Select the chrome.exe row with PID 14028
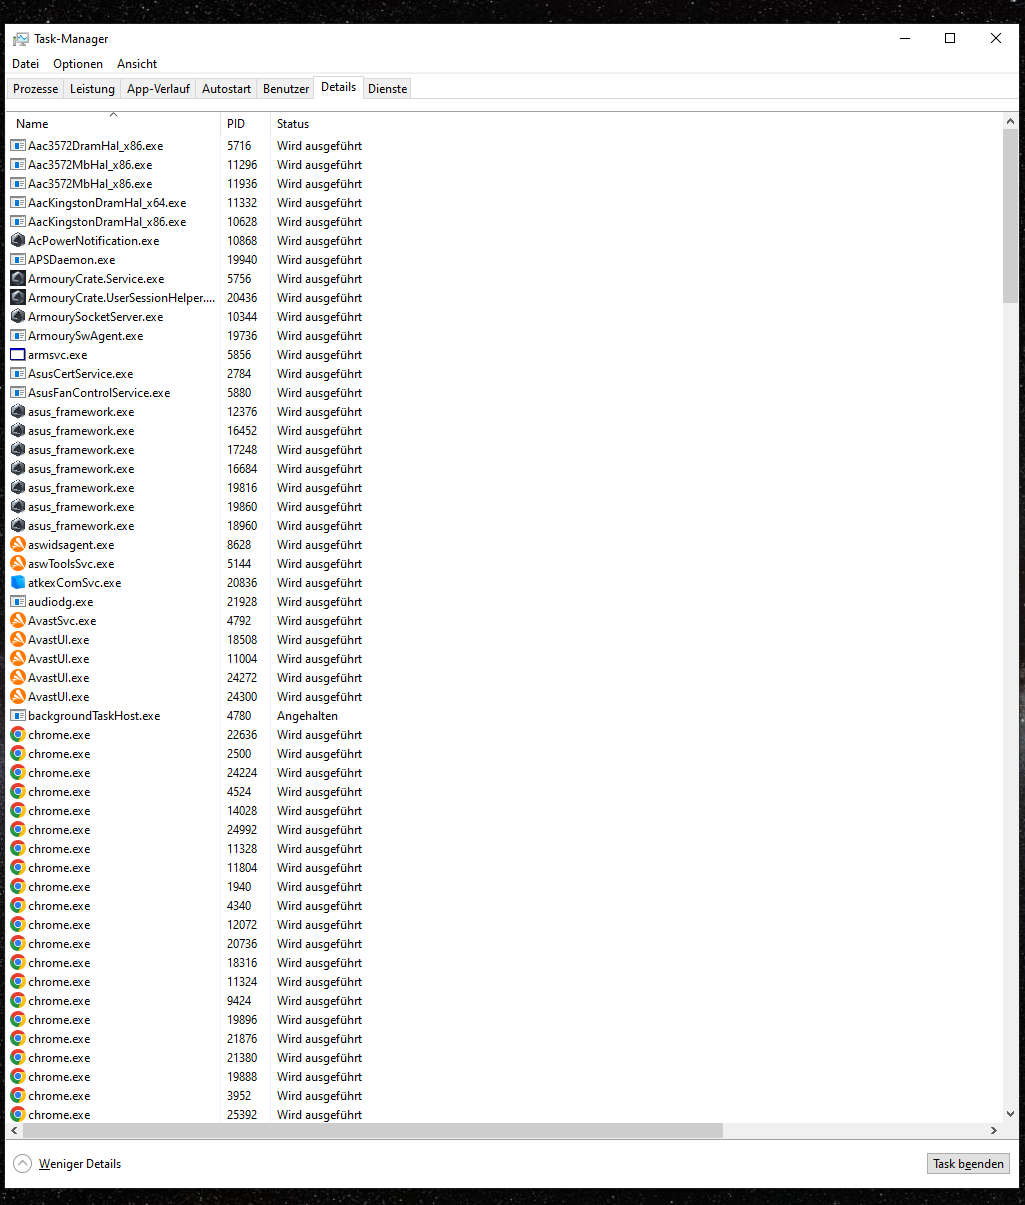Image resolution: width=1025 pixels, height=1205 pixels. pos(504,811)
